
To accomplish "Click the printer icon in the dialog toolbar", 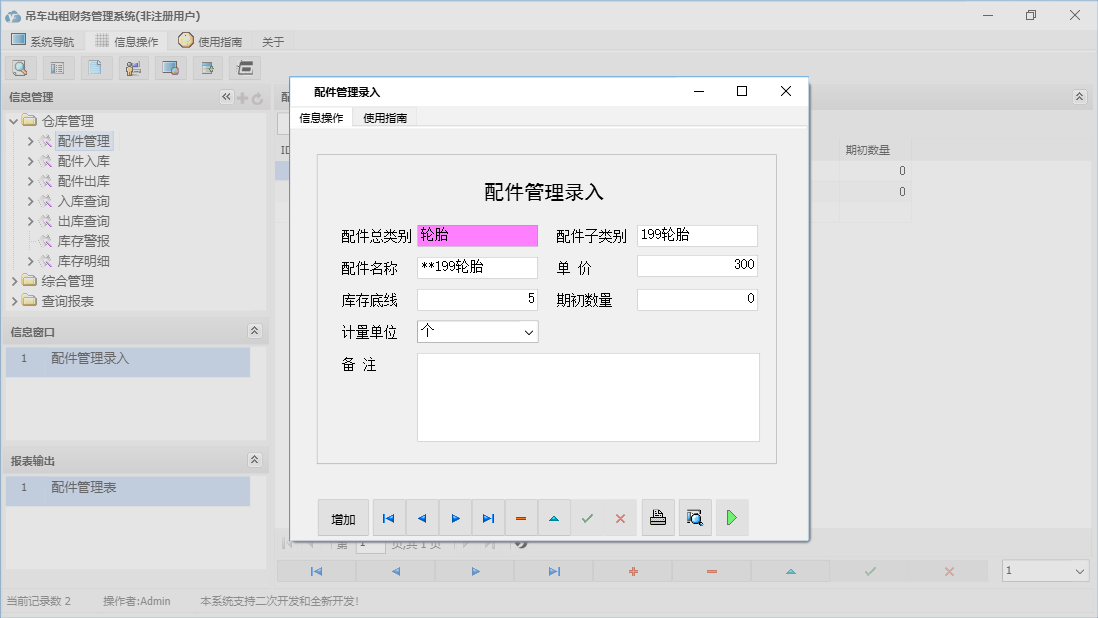I will (658, 517).
